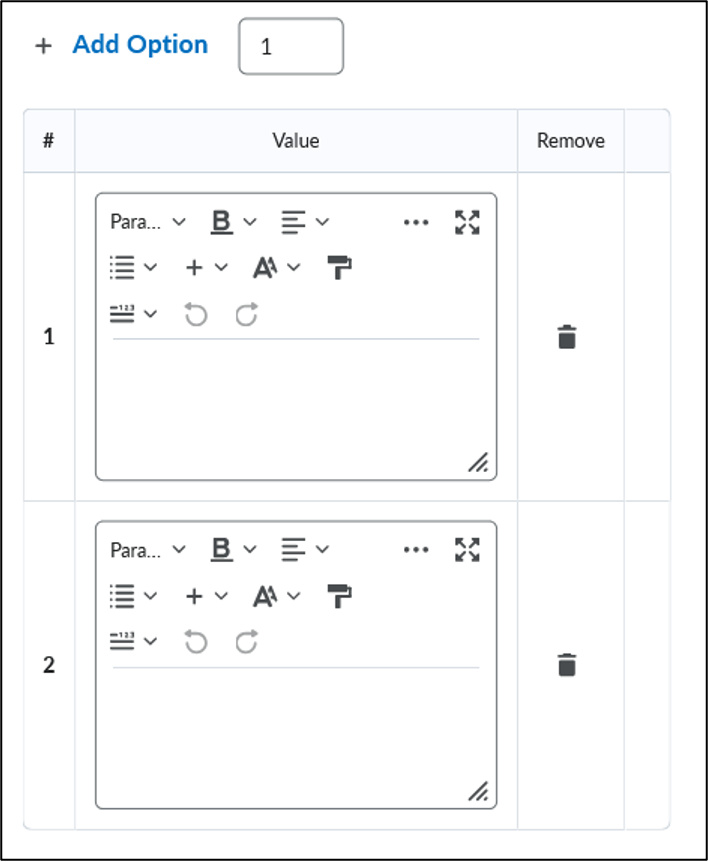The height and width of the screenshot is (862, 708).
Task: Open the Paragraph format dropdown in option 2 editor
Action: 148,549
